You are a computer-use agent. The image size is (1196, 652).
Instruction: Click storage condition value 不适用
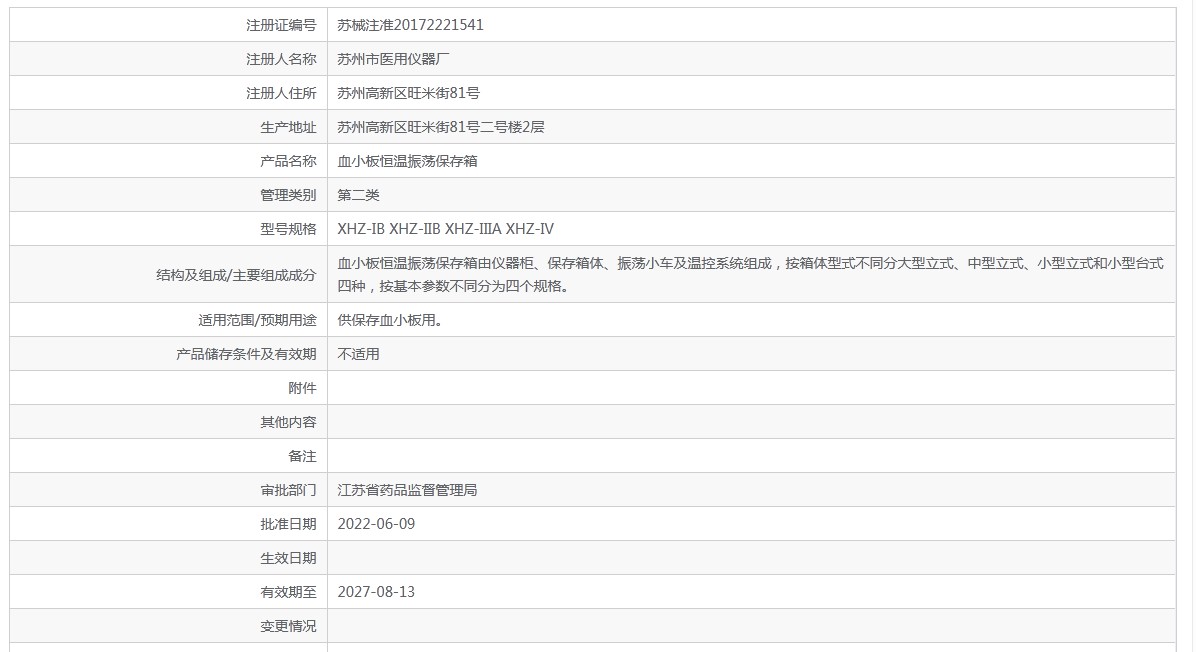(358, 355)
